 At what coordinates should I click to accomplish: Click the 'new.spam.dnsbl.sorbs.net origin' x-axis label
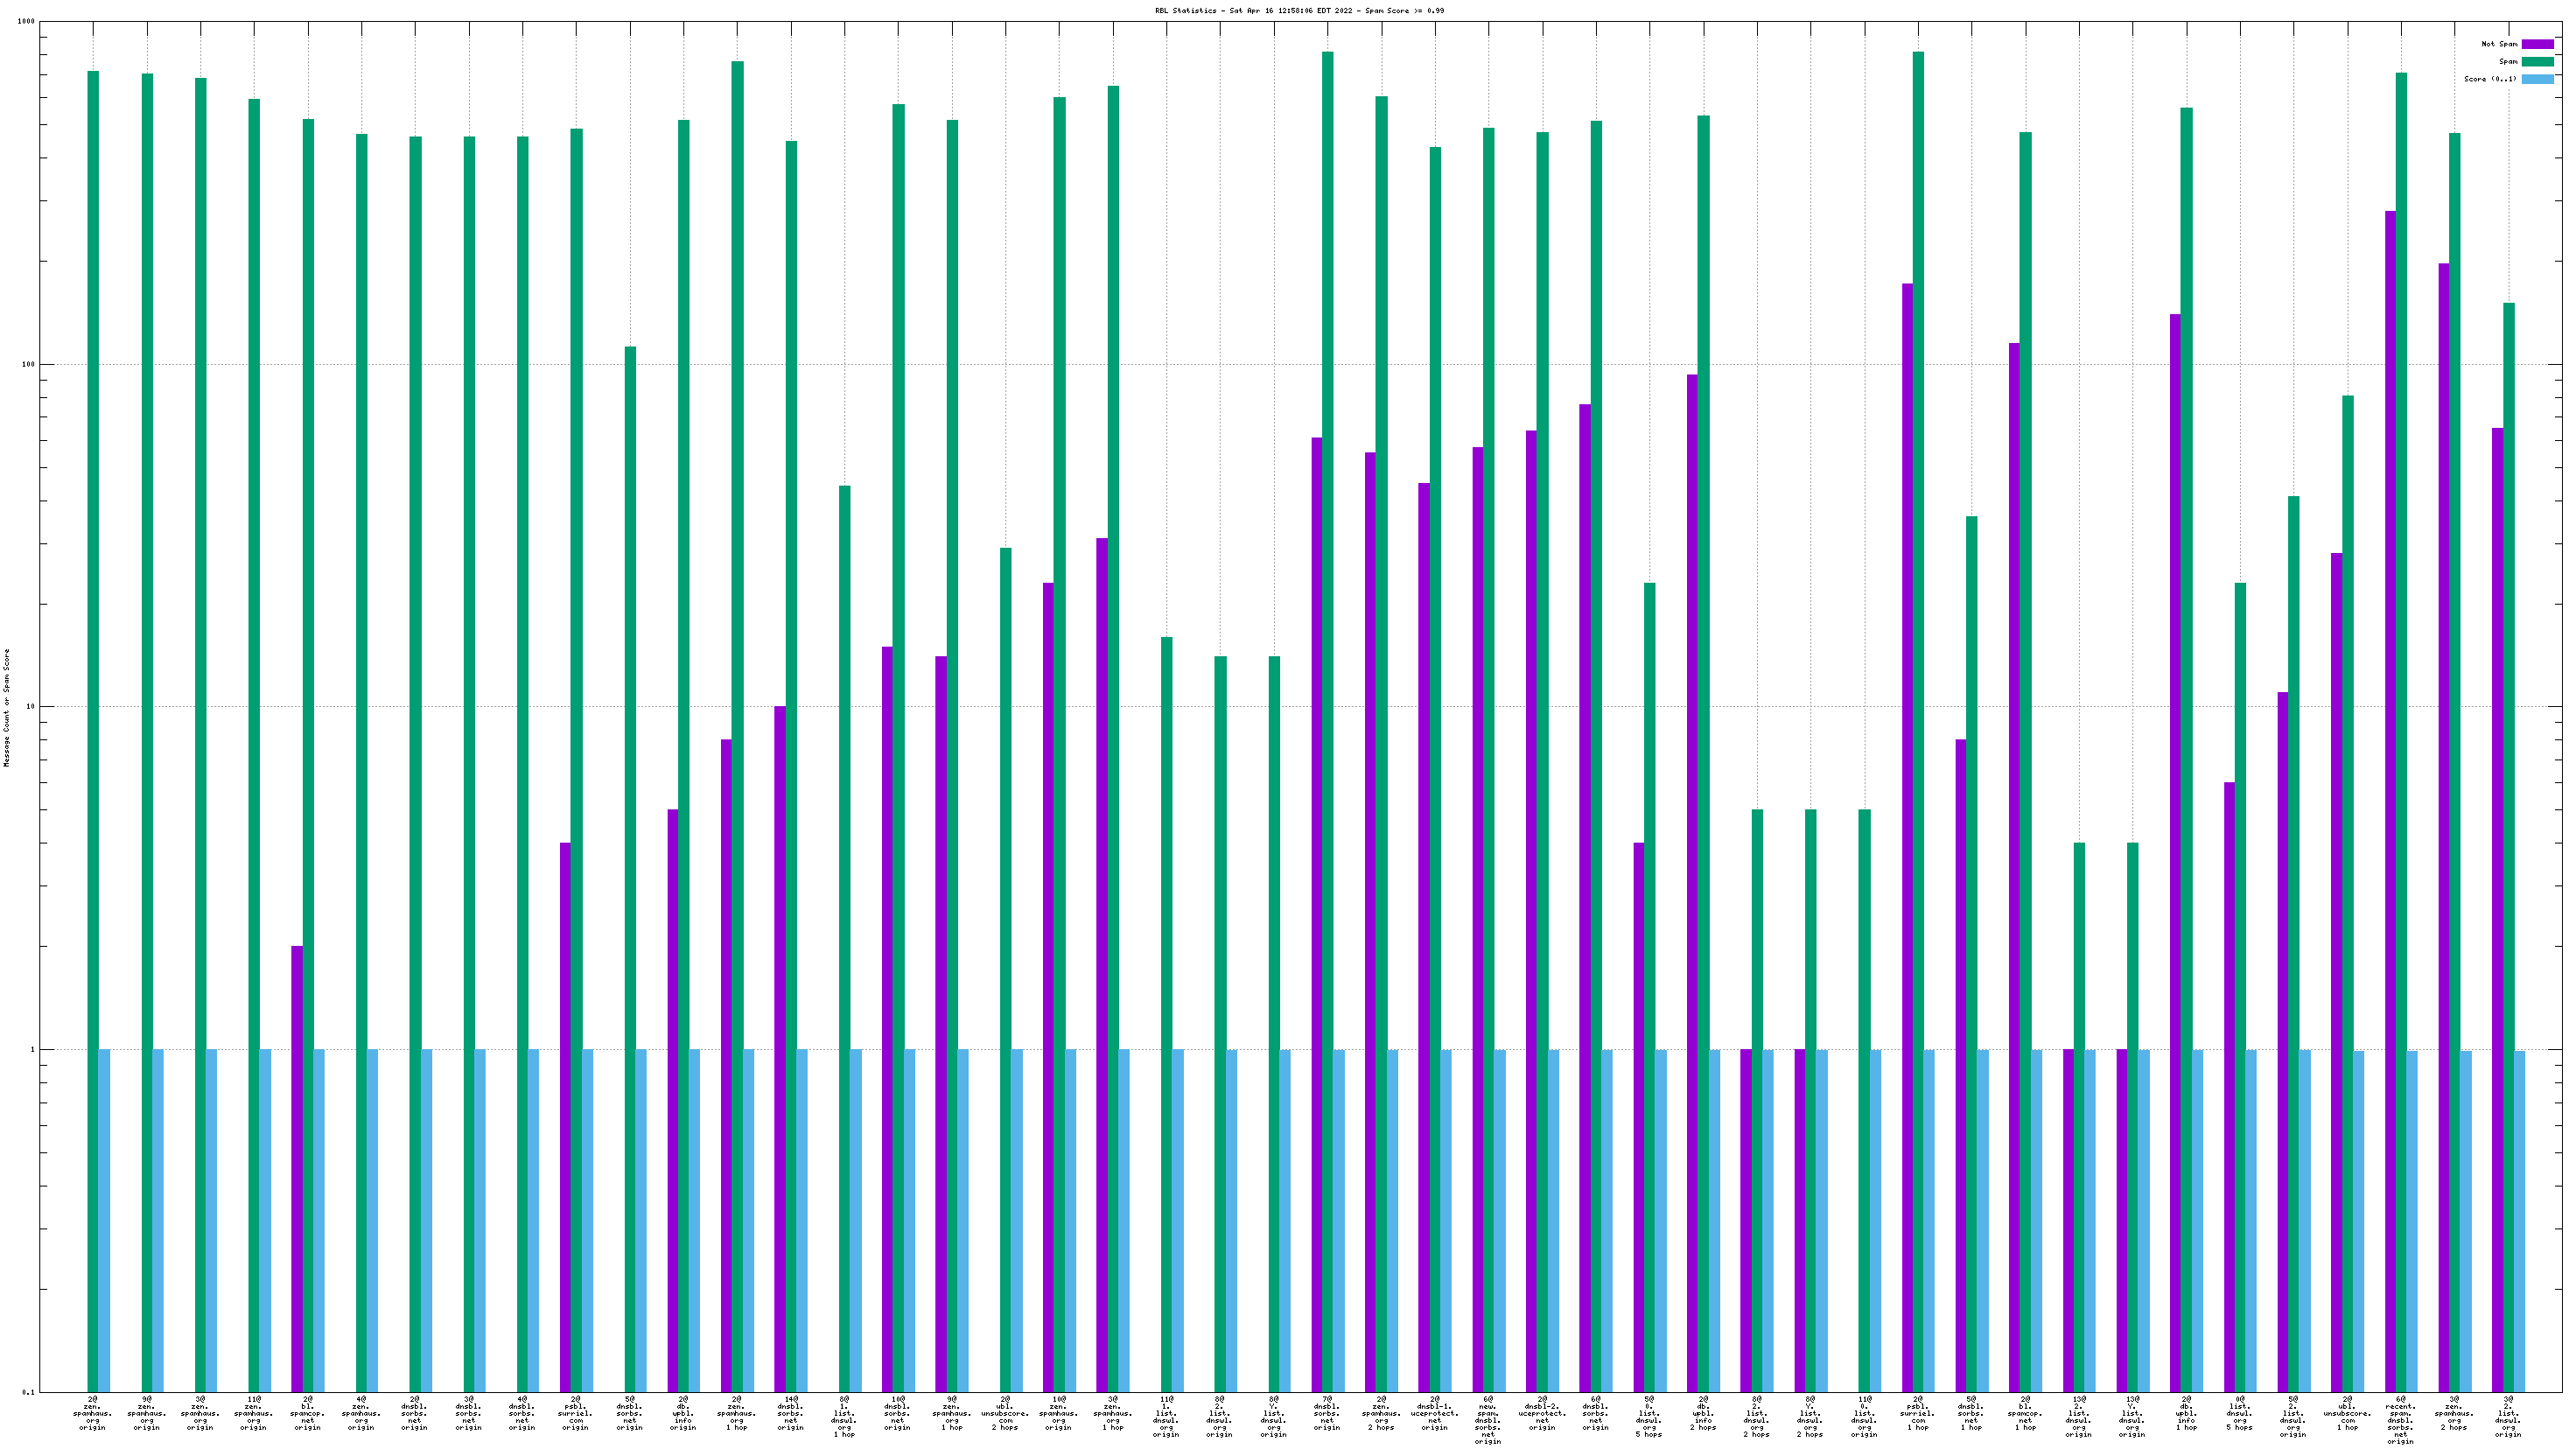pos(1488,1420)
